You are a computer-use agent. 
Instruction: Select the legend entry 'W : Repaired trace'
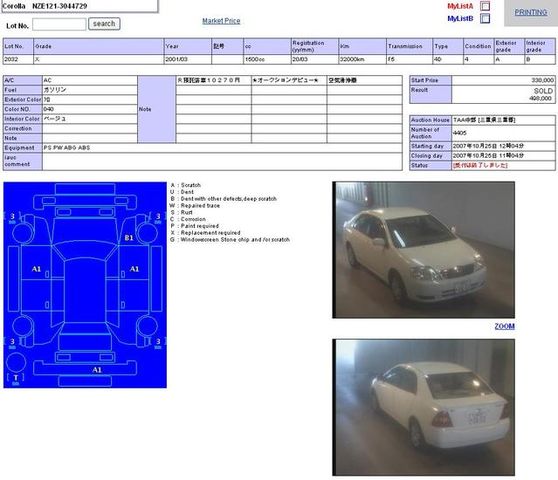(x=195, y=206)
